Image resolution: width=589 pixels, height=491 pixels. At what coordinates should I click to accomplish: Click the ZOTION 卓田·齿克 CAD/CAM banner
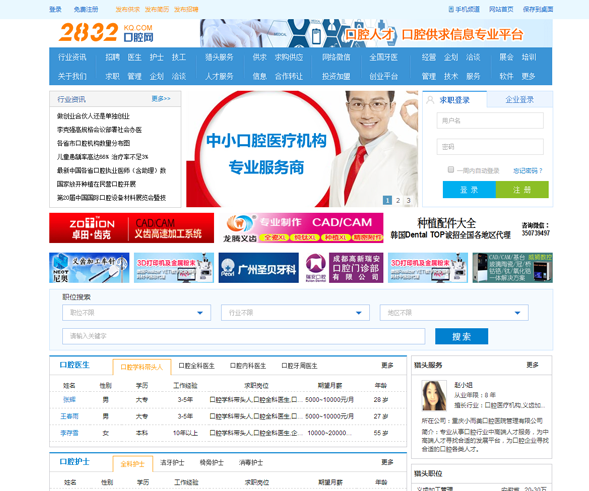(131, 228)
